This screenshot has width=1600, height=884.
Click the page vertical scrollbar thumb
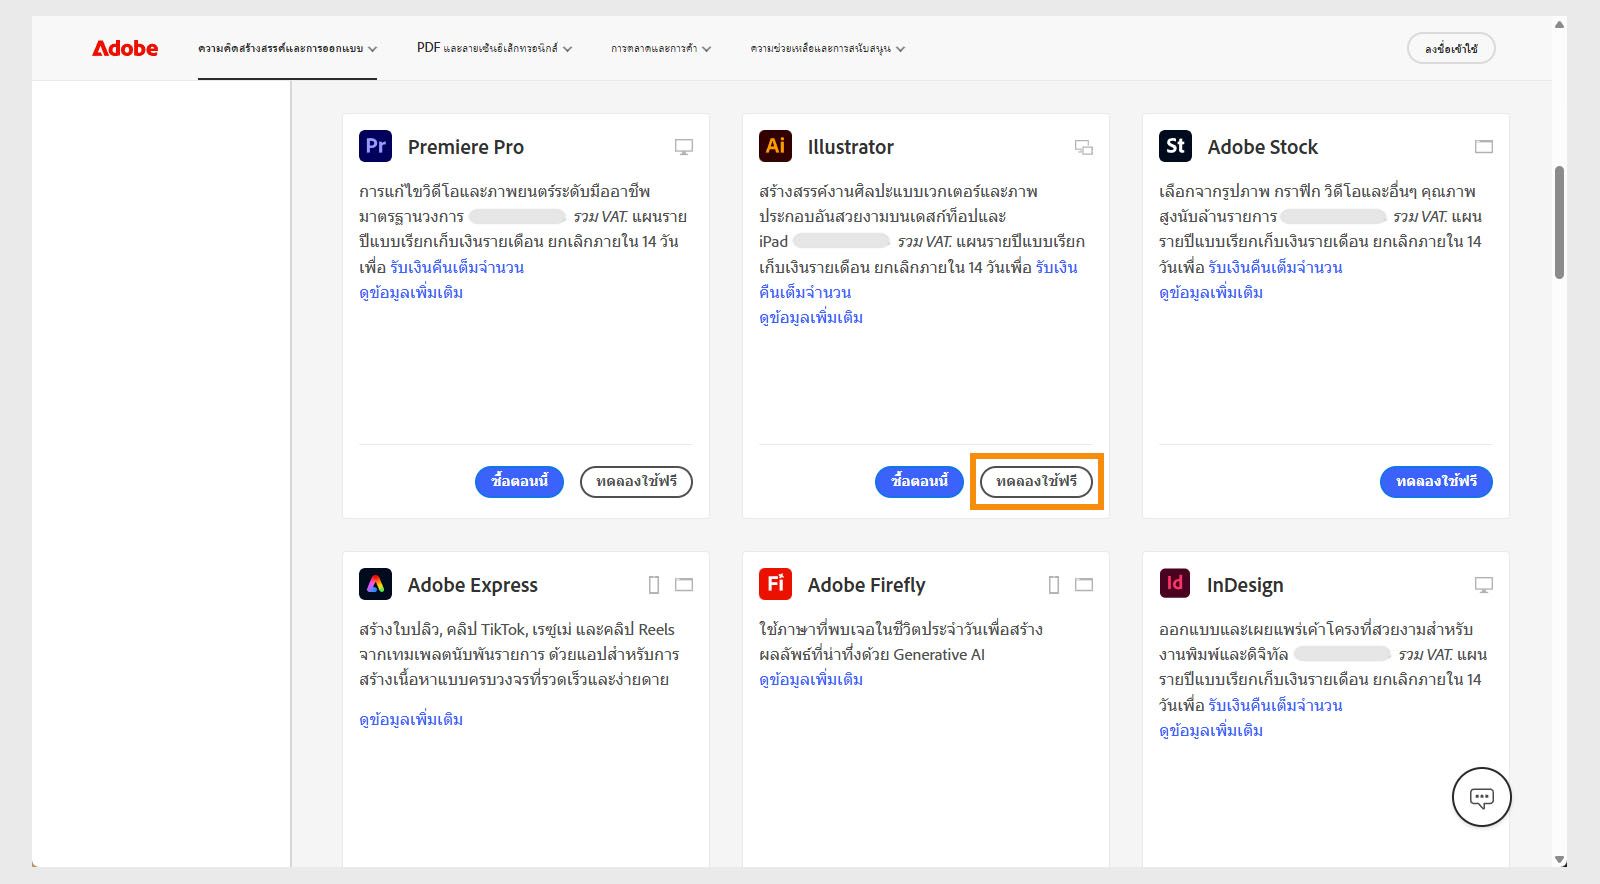tap(1559, 222)
